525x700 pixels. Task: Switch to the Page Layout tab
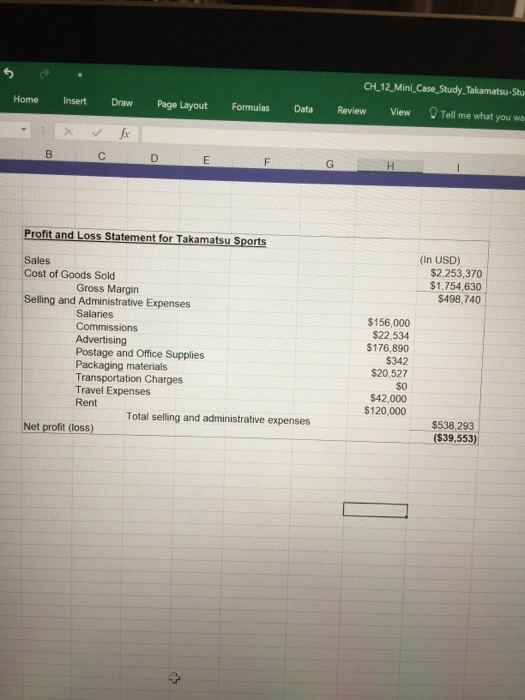point(182,105)
